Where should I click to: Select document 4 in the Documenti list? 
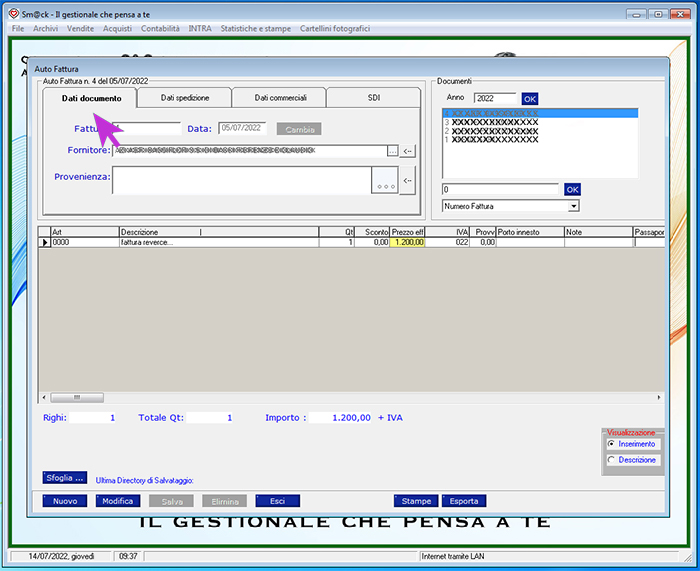click(540, 113)
